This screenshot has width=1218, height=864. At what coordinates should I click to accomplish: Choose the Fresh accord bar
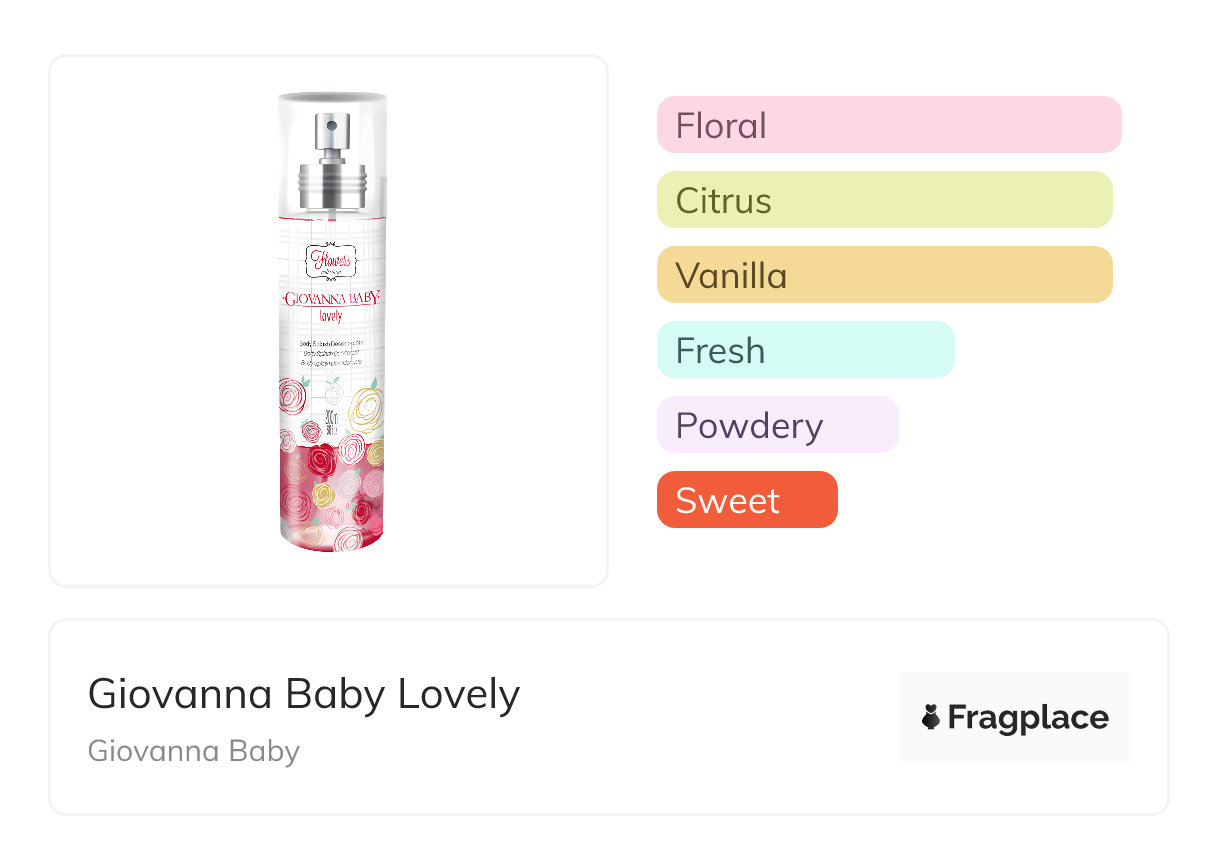[x=805, y=350]
